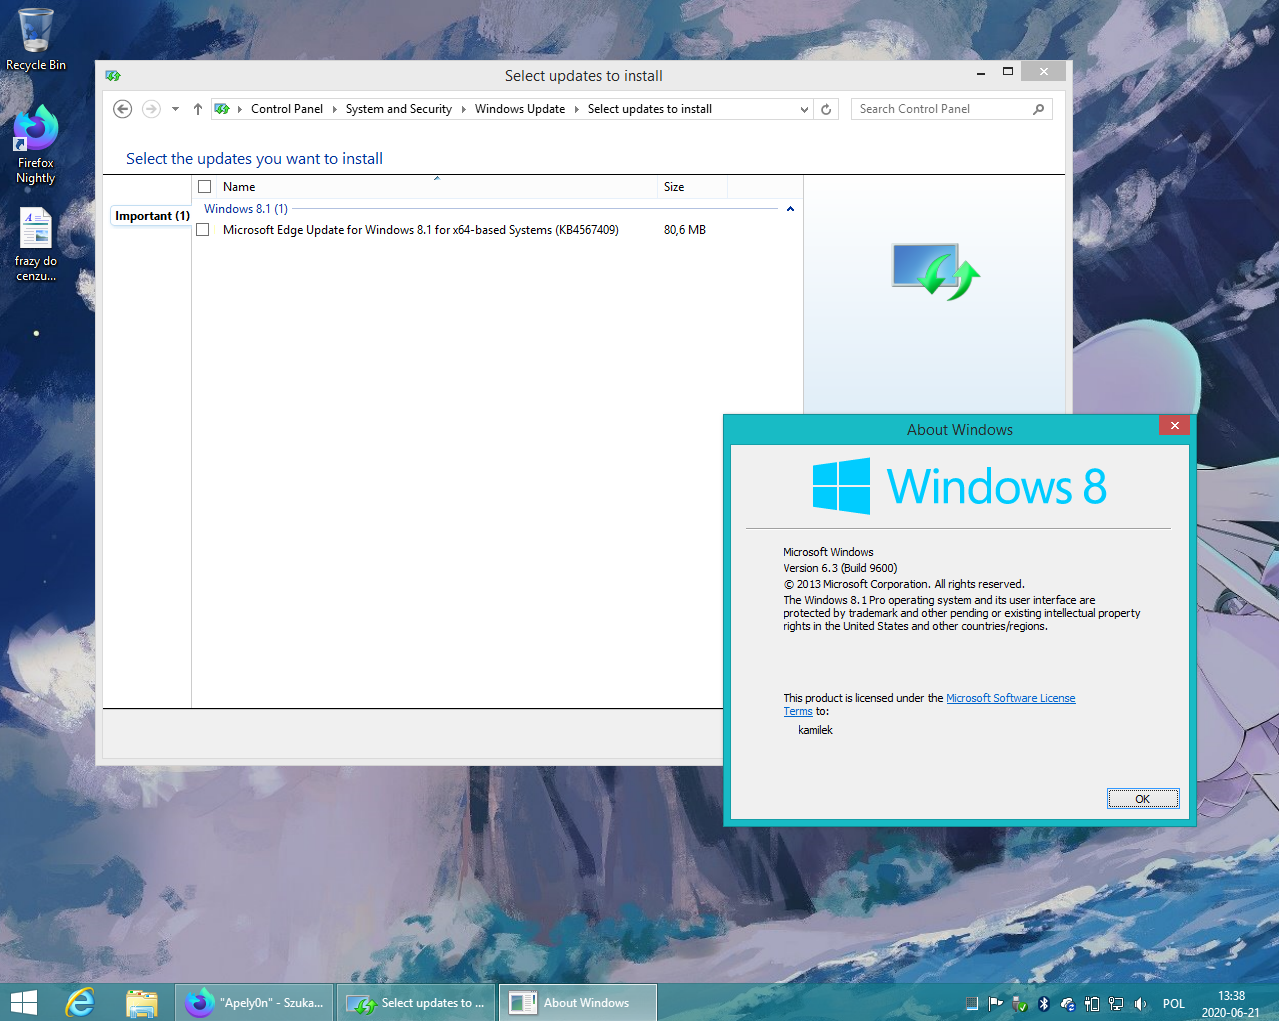Viewport: 1279px width, 1021px height.
Task: Open the network tray icon
Action: click(x=1116, y=1003)
